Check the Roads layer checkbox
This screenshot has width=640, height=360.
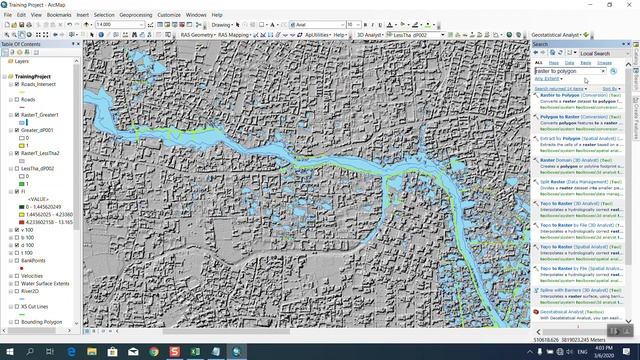tap(17, 100)
